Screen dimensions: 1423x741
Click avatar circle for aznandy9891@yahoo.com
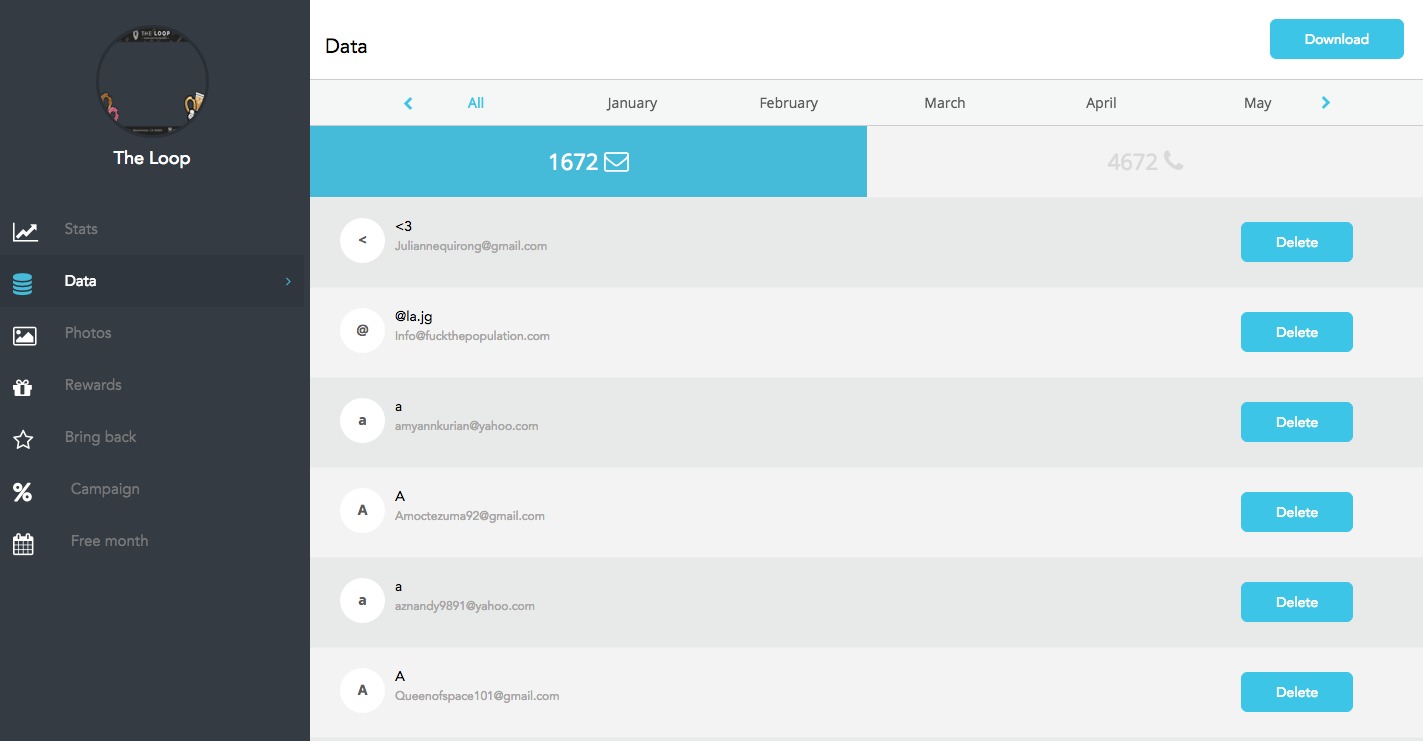coord(362,601)
